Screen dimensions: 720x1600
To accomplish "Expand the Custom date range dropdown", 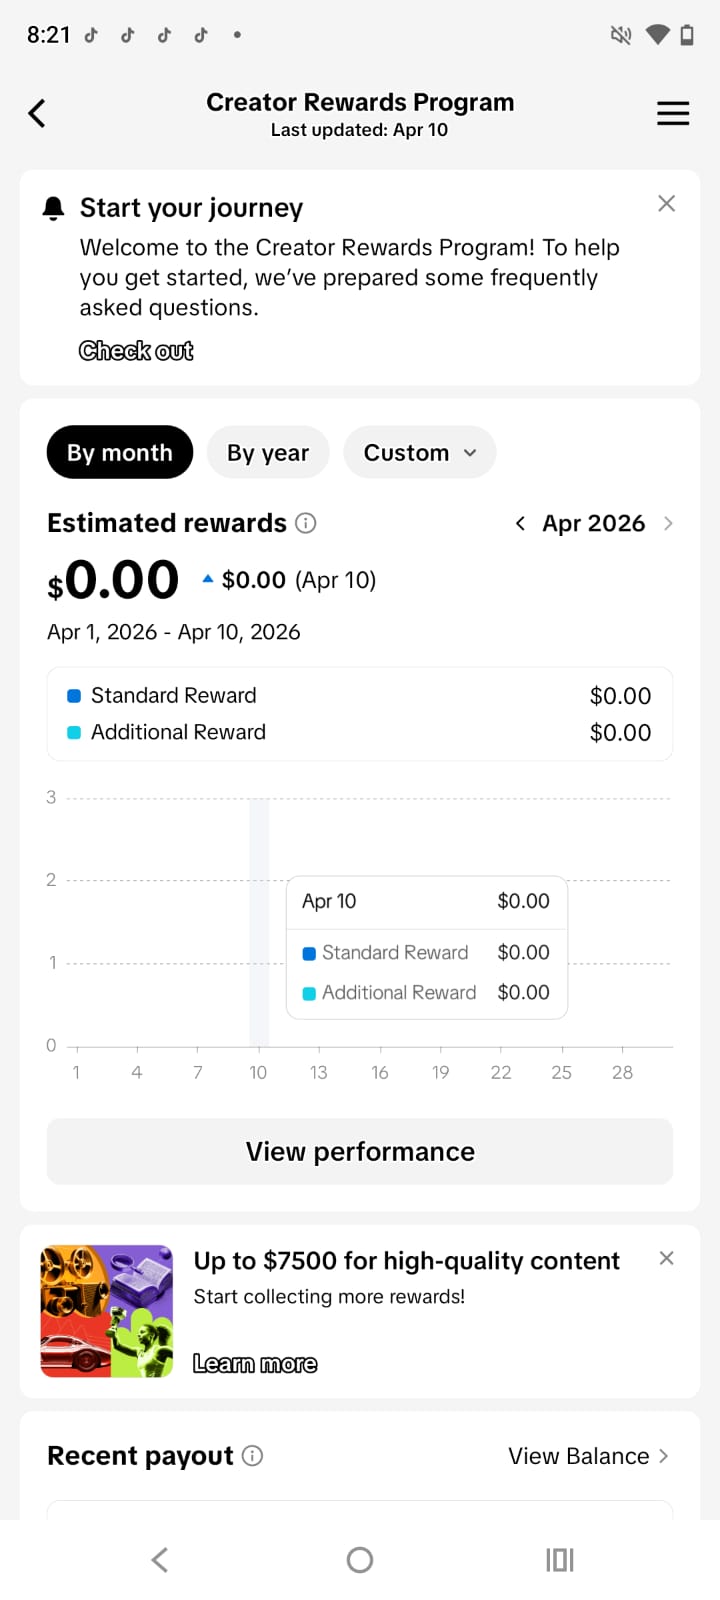I will tap(420, 453).
